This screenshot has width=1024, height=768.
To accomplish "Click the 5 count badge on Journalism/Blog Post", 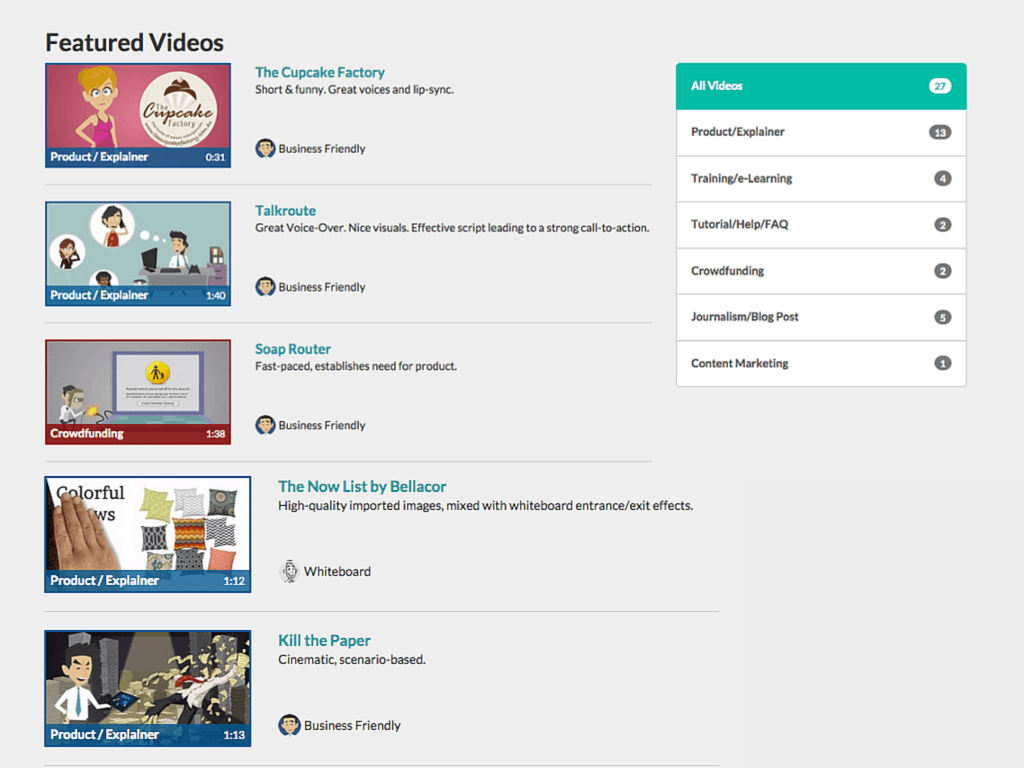I will coord(942,317).
